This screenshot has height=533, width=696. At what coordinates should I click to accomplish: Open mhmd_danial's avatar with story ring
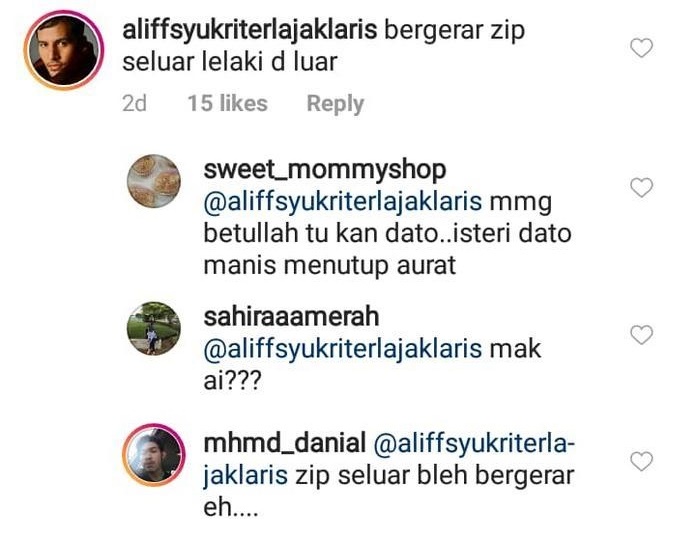tap(154, 455)
